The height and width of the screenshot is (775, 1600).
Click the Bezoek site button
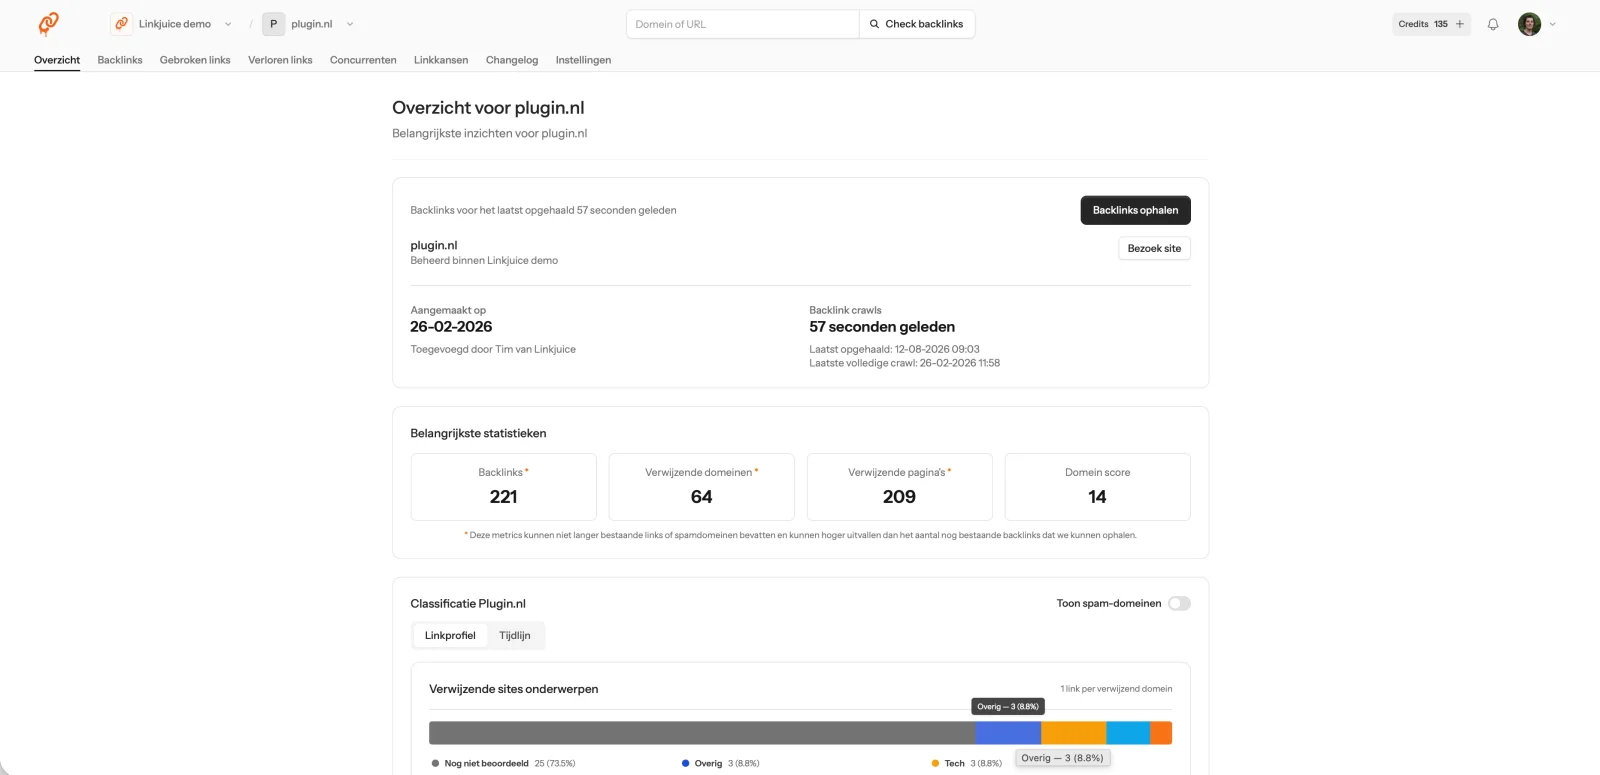point(1154,248)
